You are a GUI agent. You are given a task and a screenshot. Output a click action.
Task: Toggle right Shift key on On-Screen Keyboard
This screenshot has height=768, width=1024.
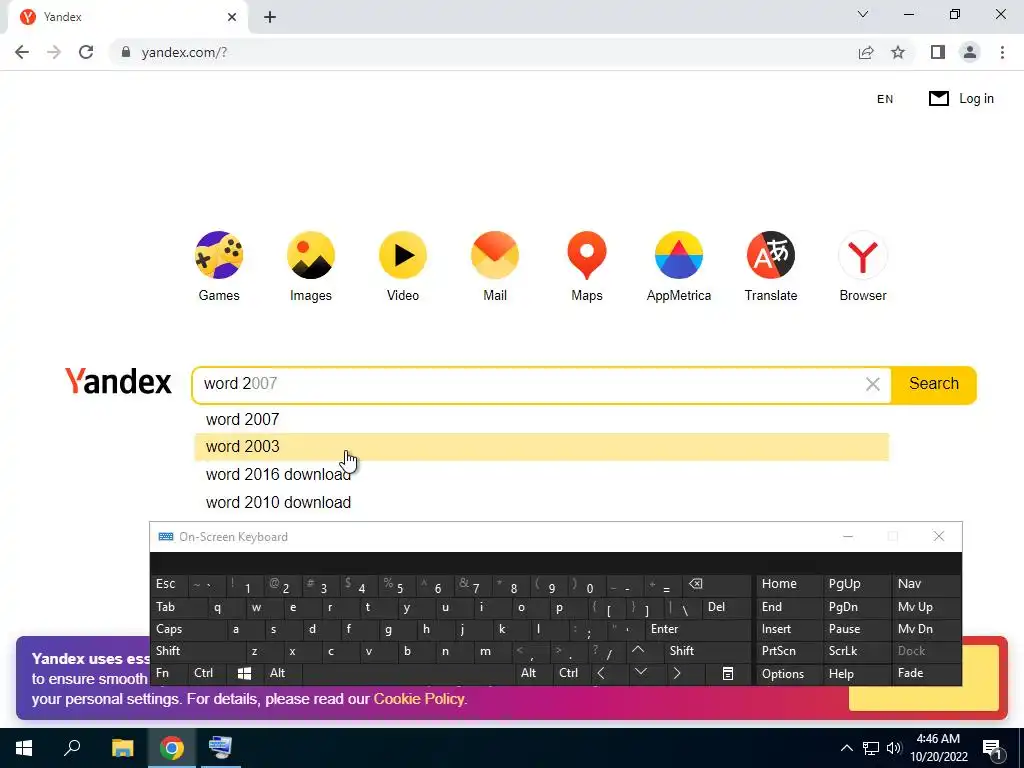[708, 651]
